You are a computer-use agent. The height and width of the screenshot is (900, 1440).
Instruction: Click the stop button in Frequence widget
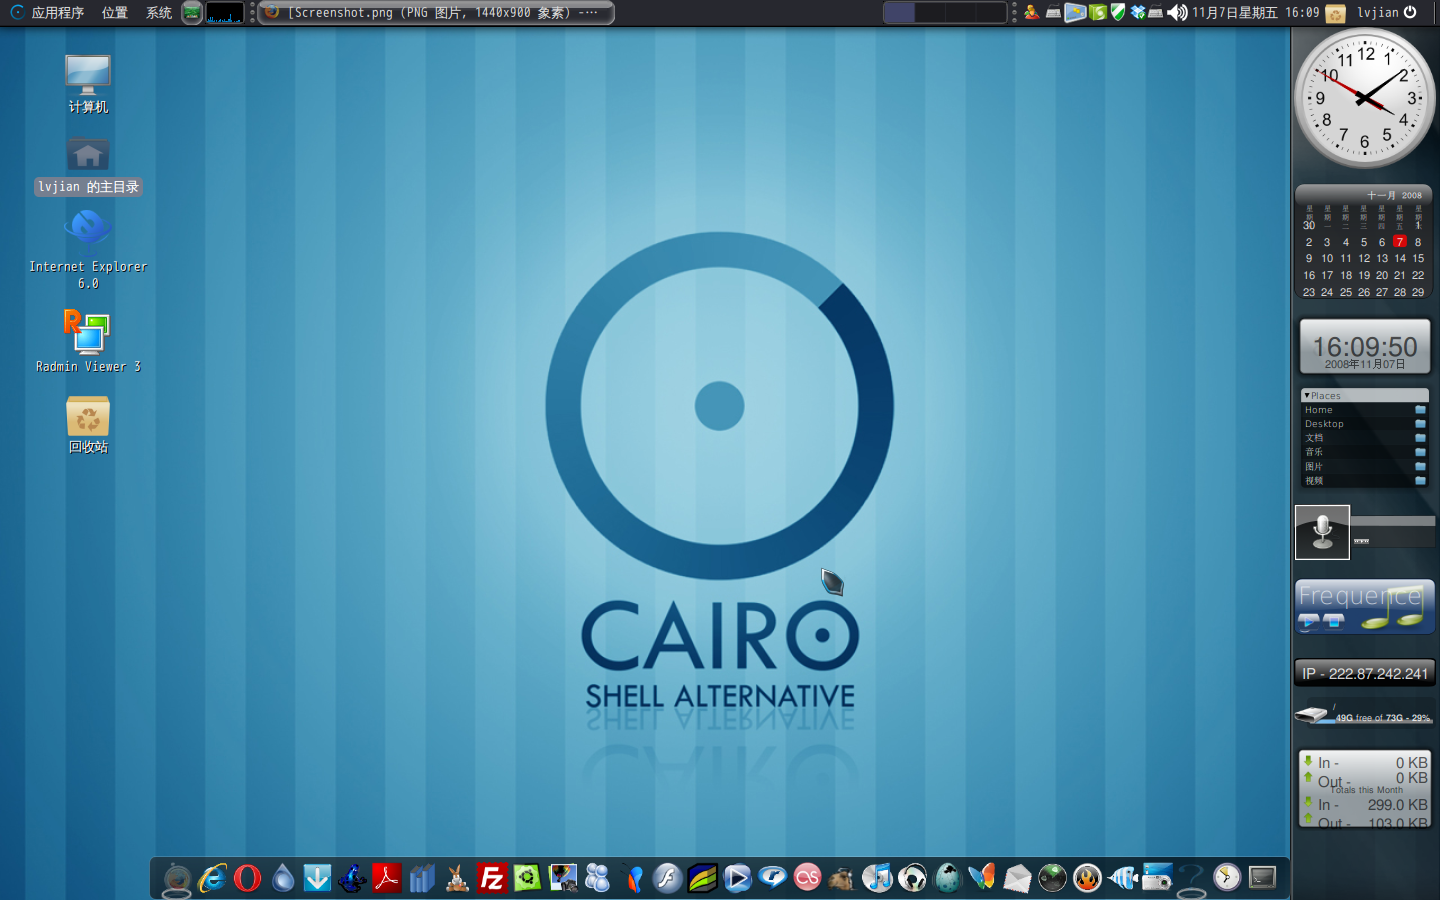[x=1334, y=622]
